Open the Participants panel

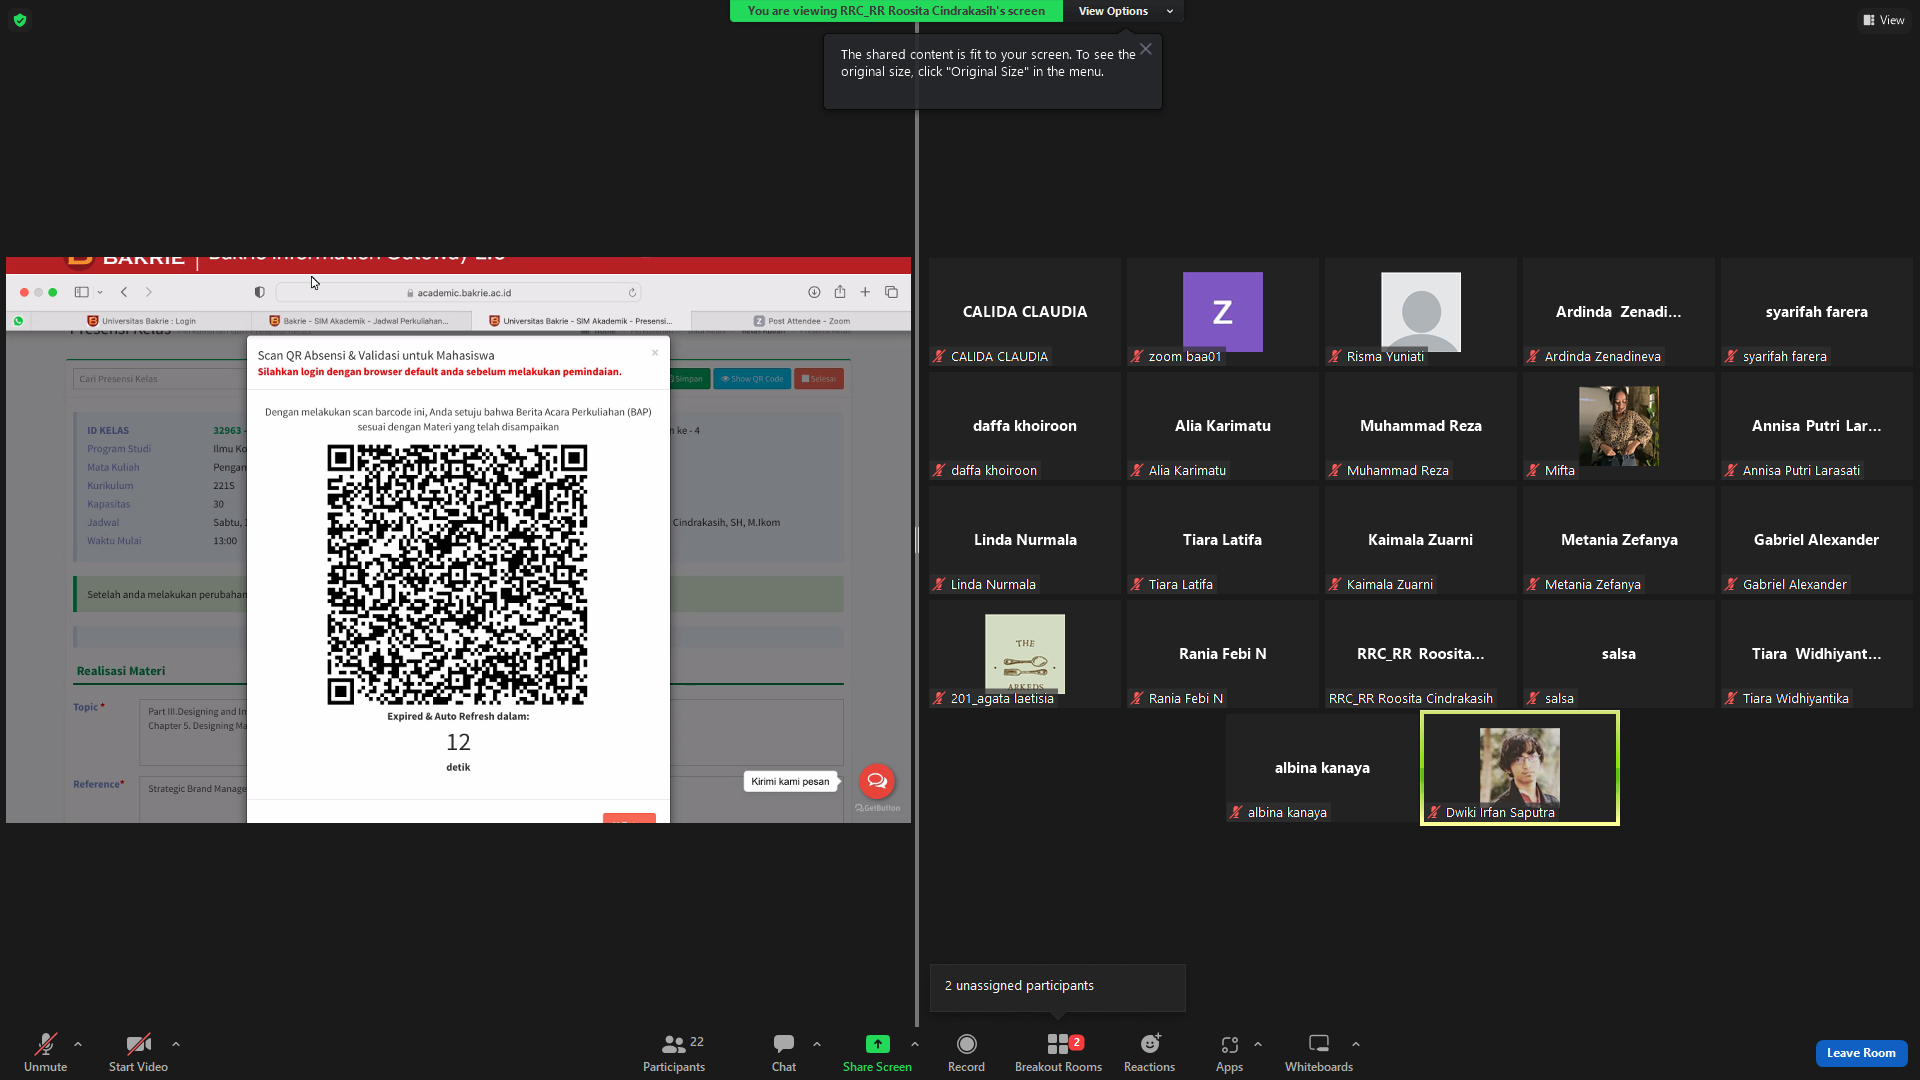(674, 1052)
